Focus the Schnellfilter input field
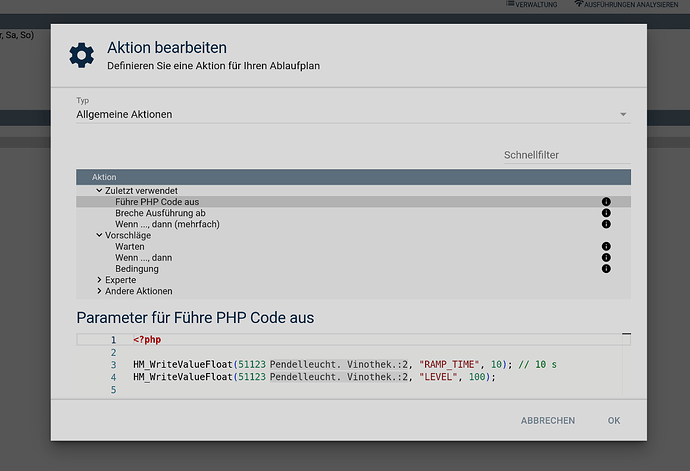 (x=567, y=155)
